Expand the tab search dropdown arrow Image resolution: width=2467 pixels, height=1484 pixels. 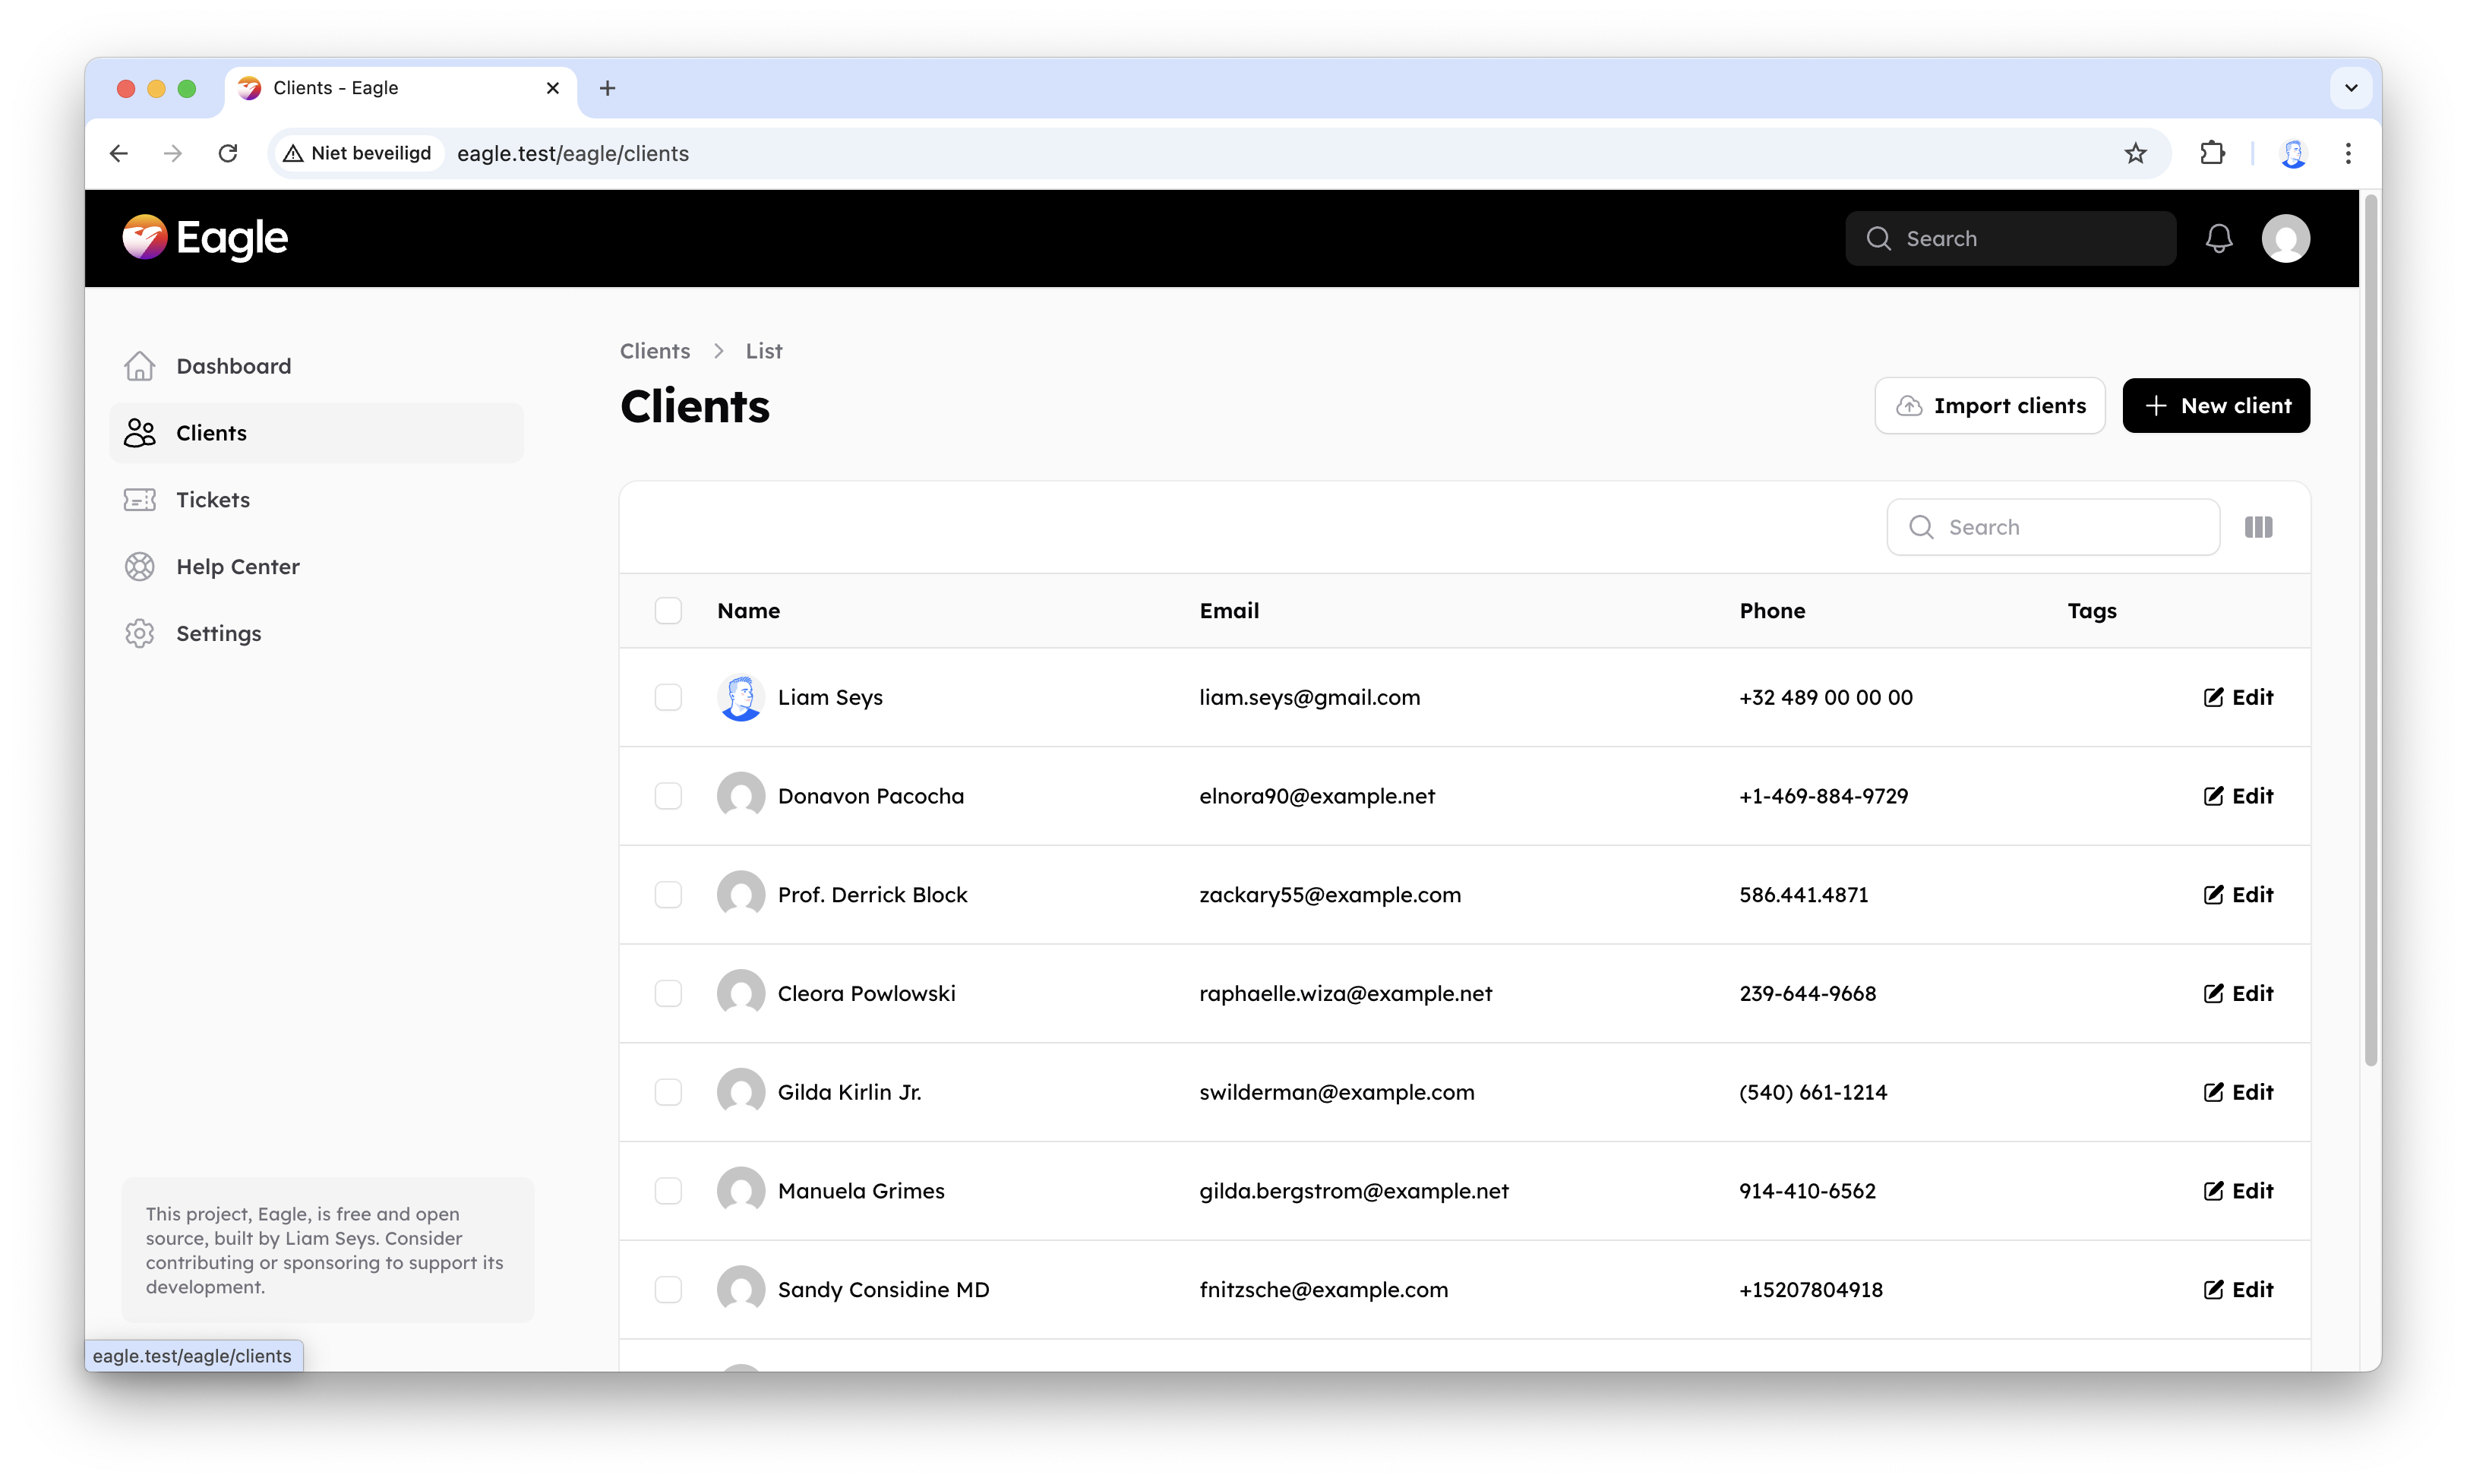pos(2351,88)
